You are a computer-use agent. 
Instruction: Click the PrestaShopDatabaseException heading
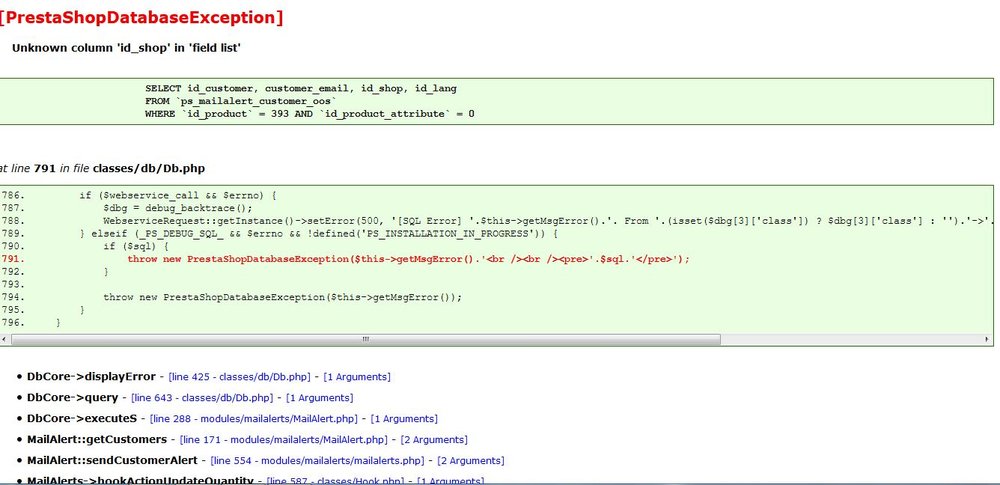(141, 17)
